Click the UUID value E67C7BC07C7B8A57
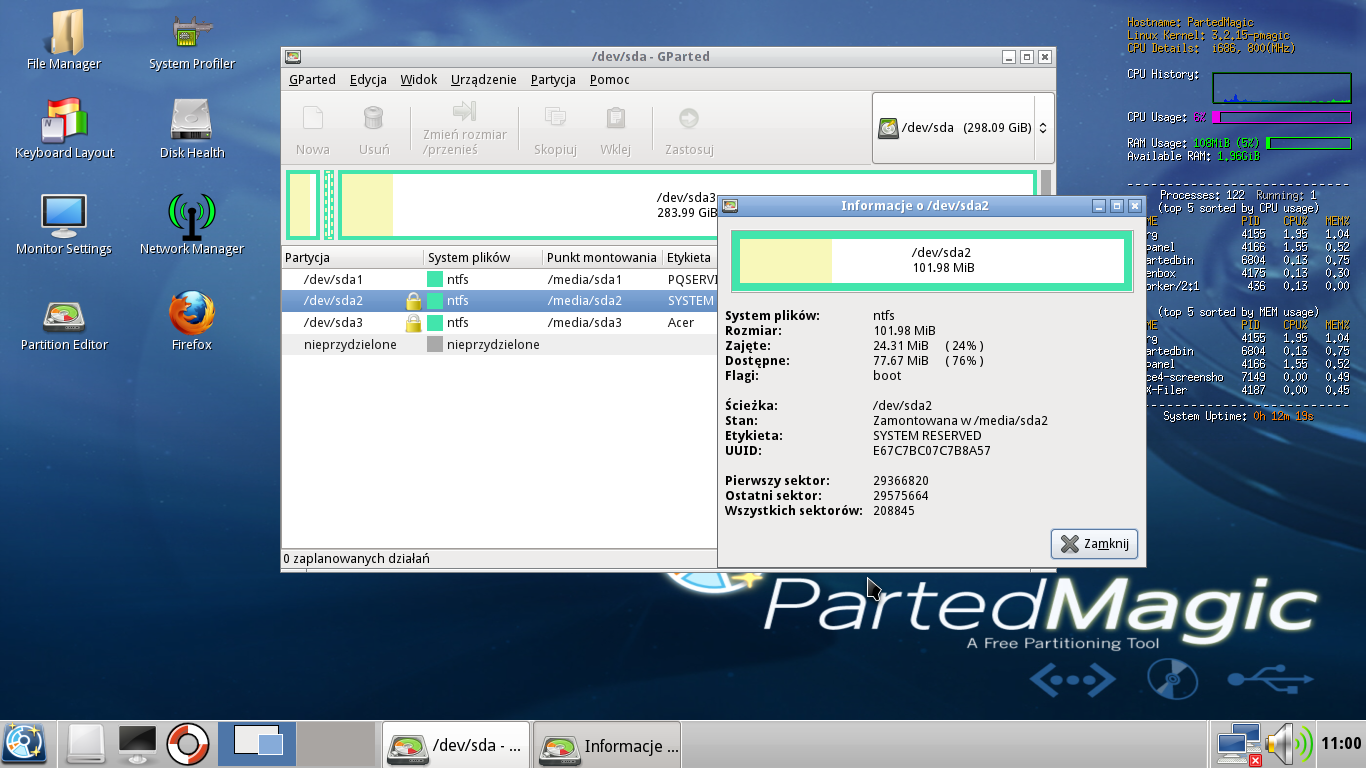The height and width of the screenshot is (768, 1366). 932,451
